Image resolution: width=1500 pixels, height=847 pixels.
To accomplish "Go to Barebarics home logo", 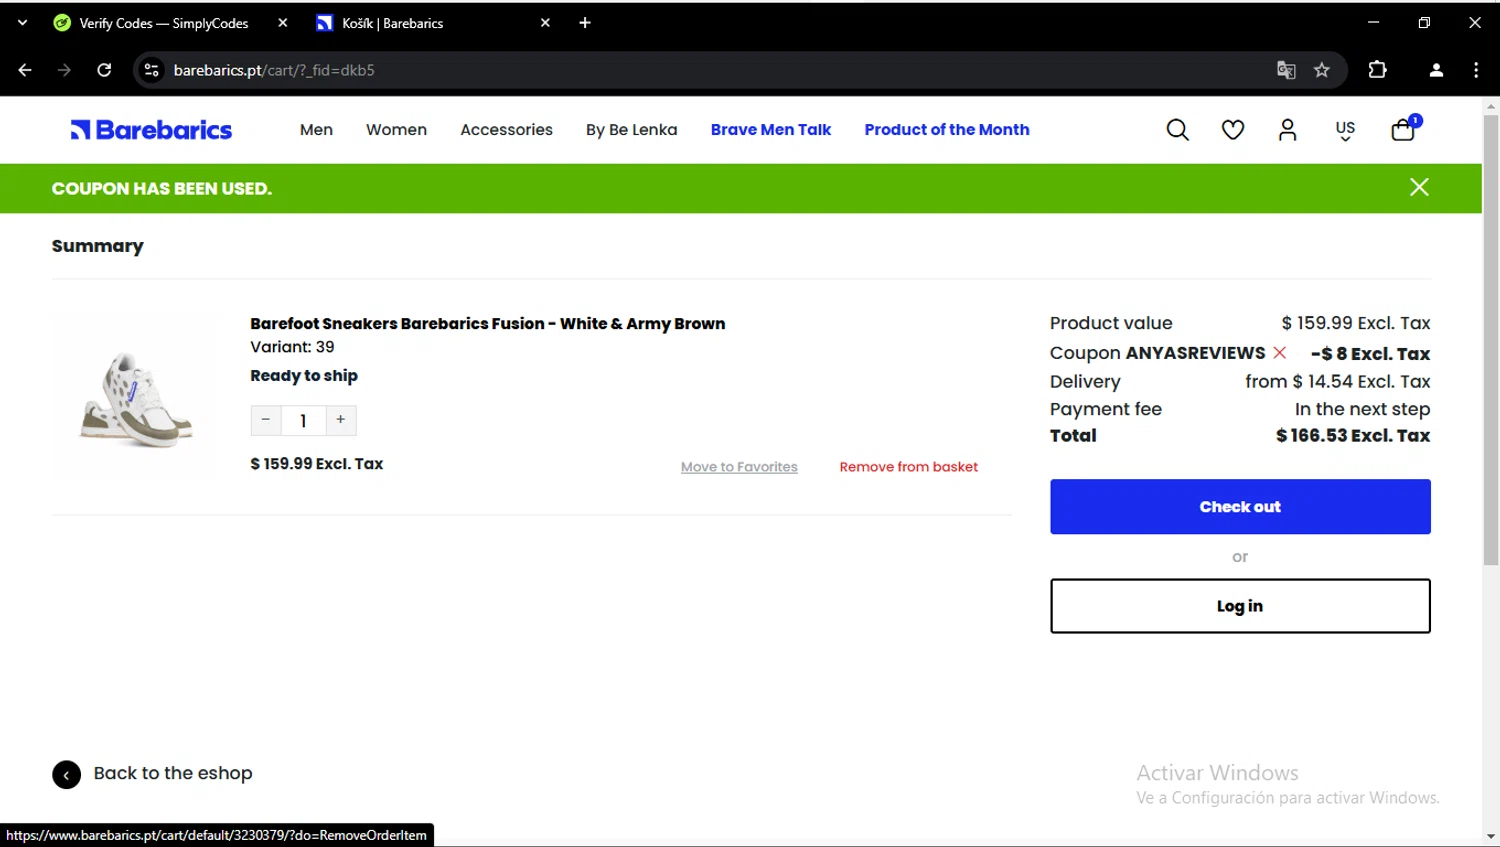I will click(x=151, y=130).
